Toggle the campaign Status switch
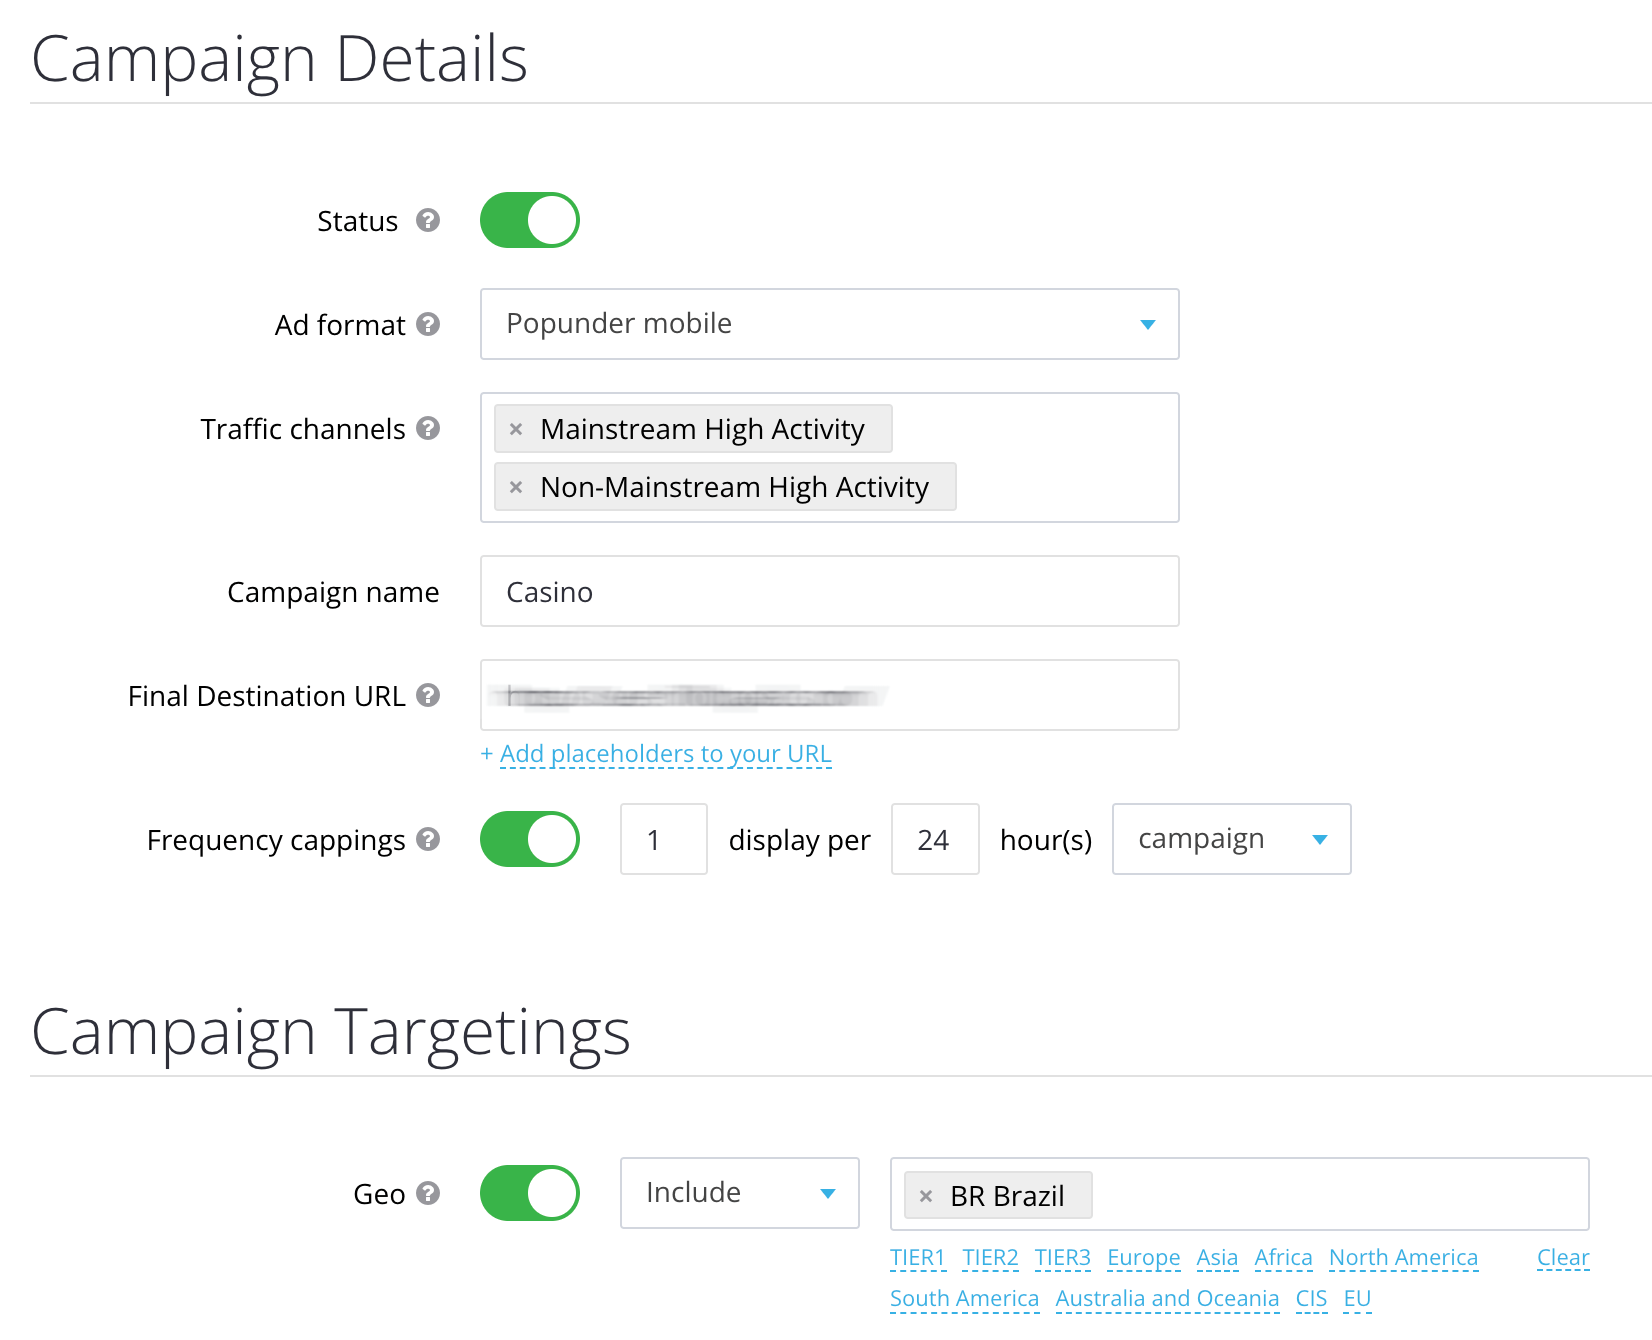 pos(530,220)
